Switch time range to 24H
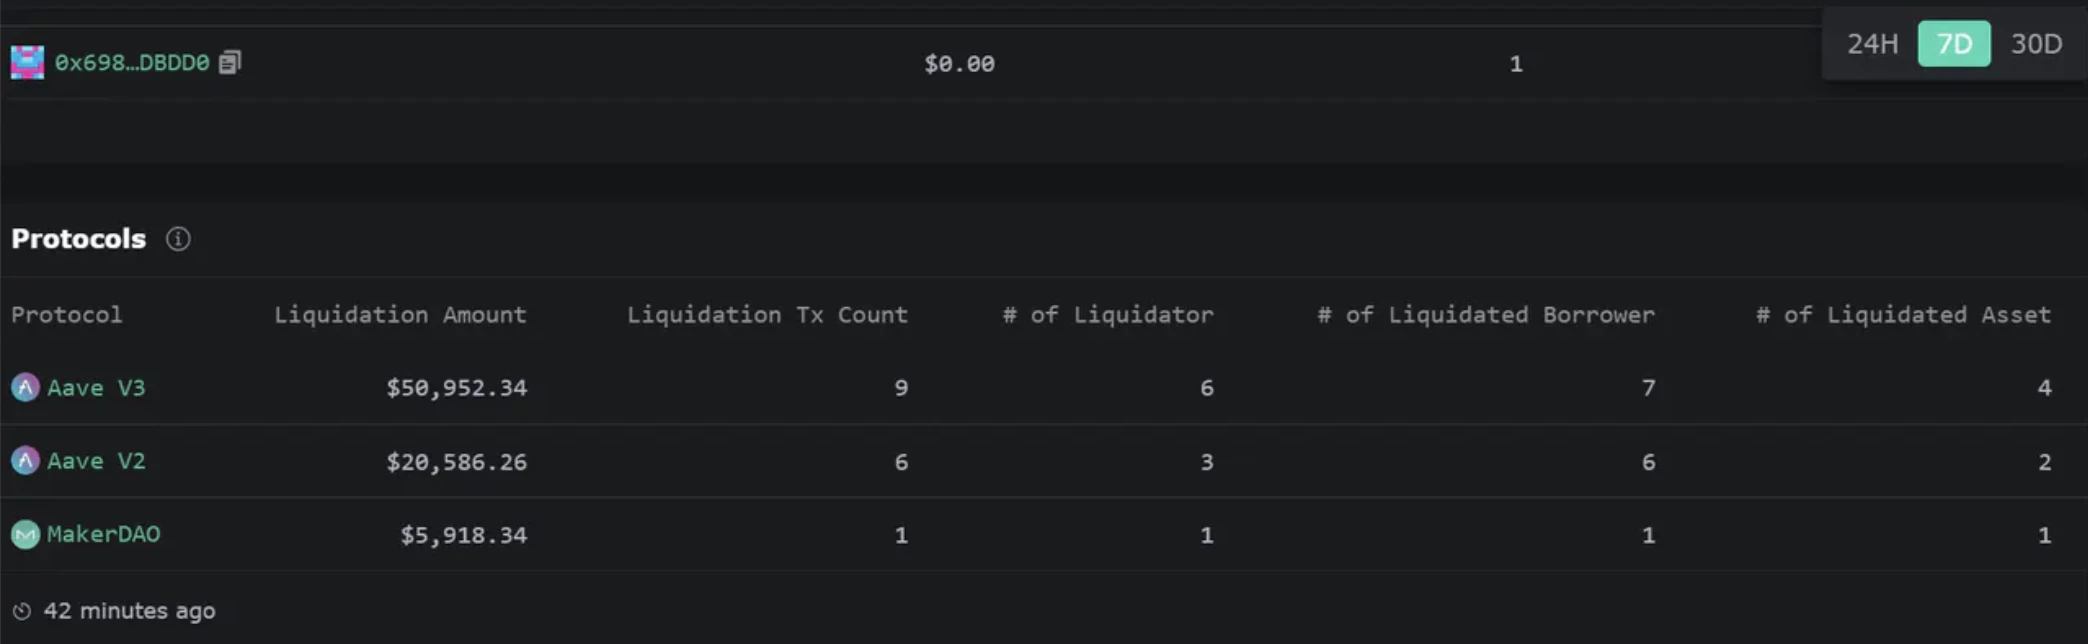Viewport: 2088px width, 644px height. click(1872, 44)
